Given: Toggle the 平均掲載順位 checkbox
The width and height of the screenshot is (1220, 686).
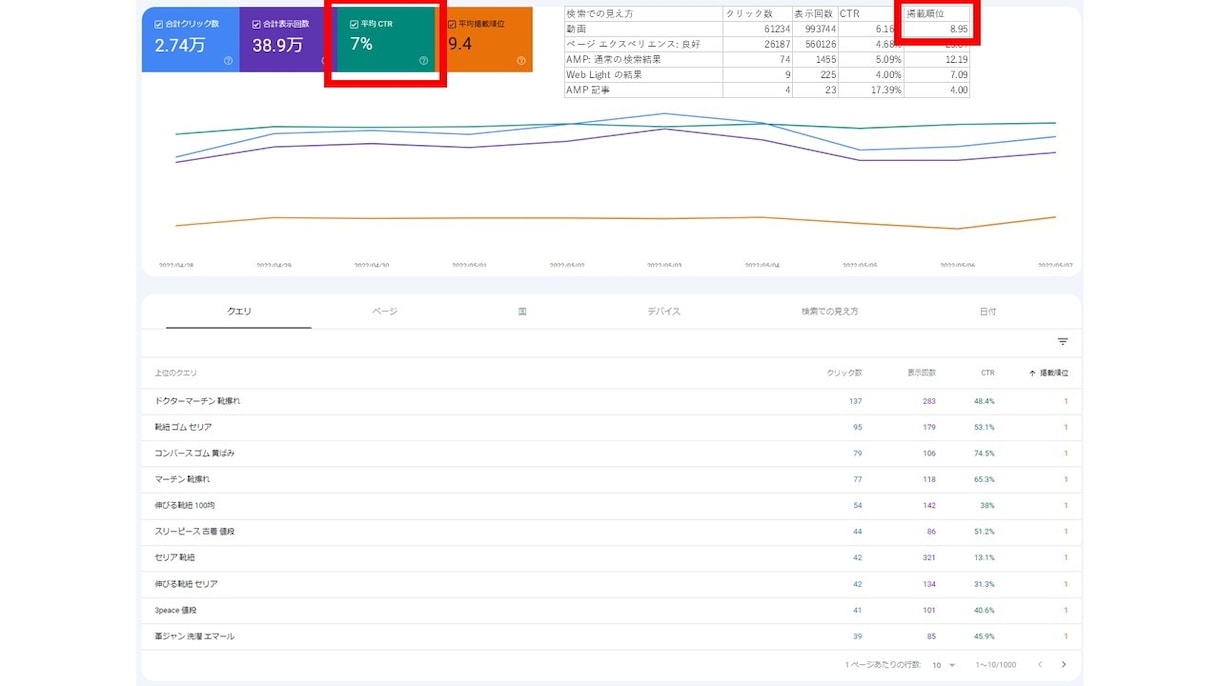Looking at the screenshot, I should (x=452, y=24).
